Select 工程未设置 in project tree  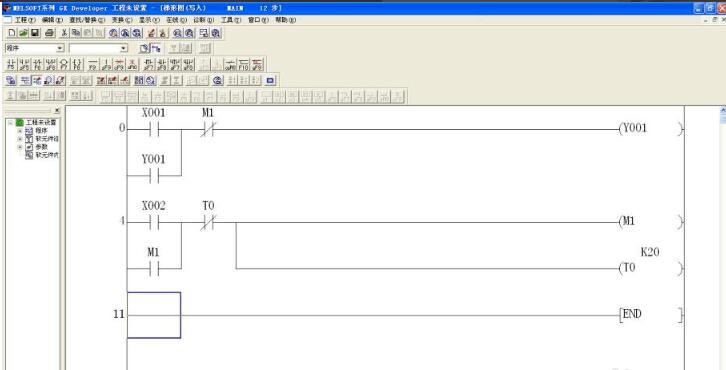(41, 123)
